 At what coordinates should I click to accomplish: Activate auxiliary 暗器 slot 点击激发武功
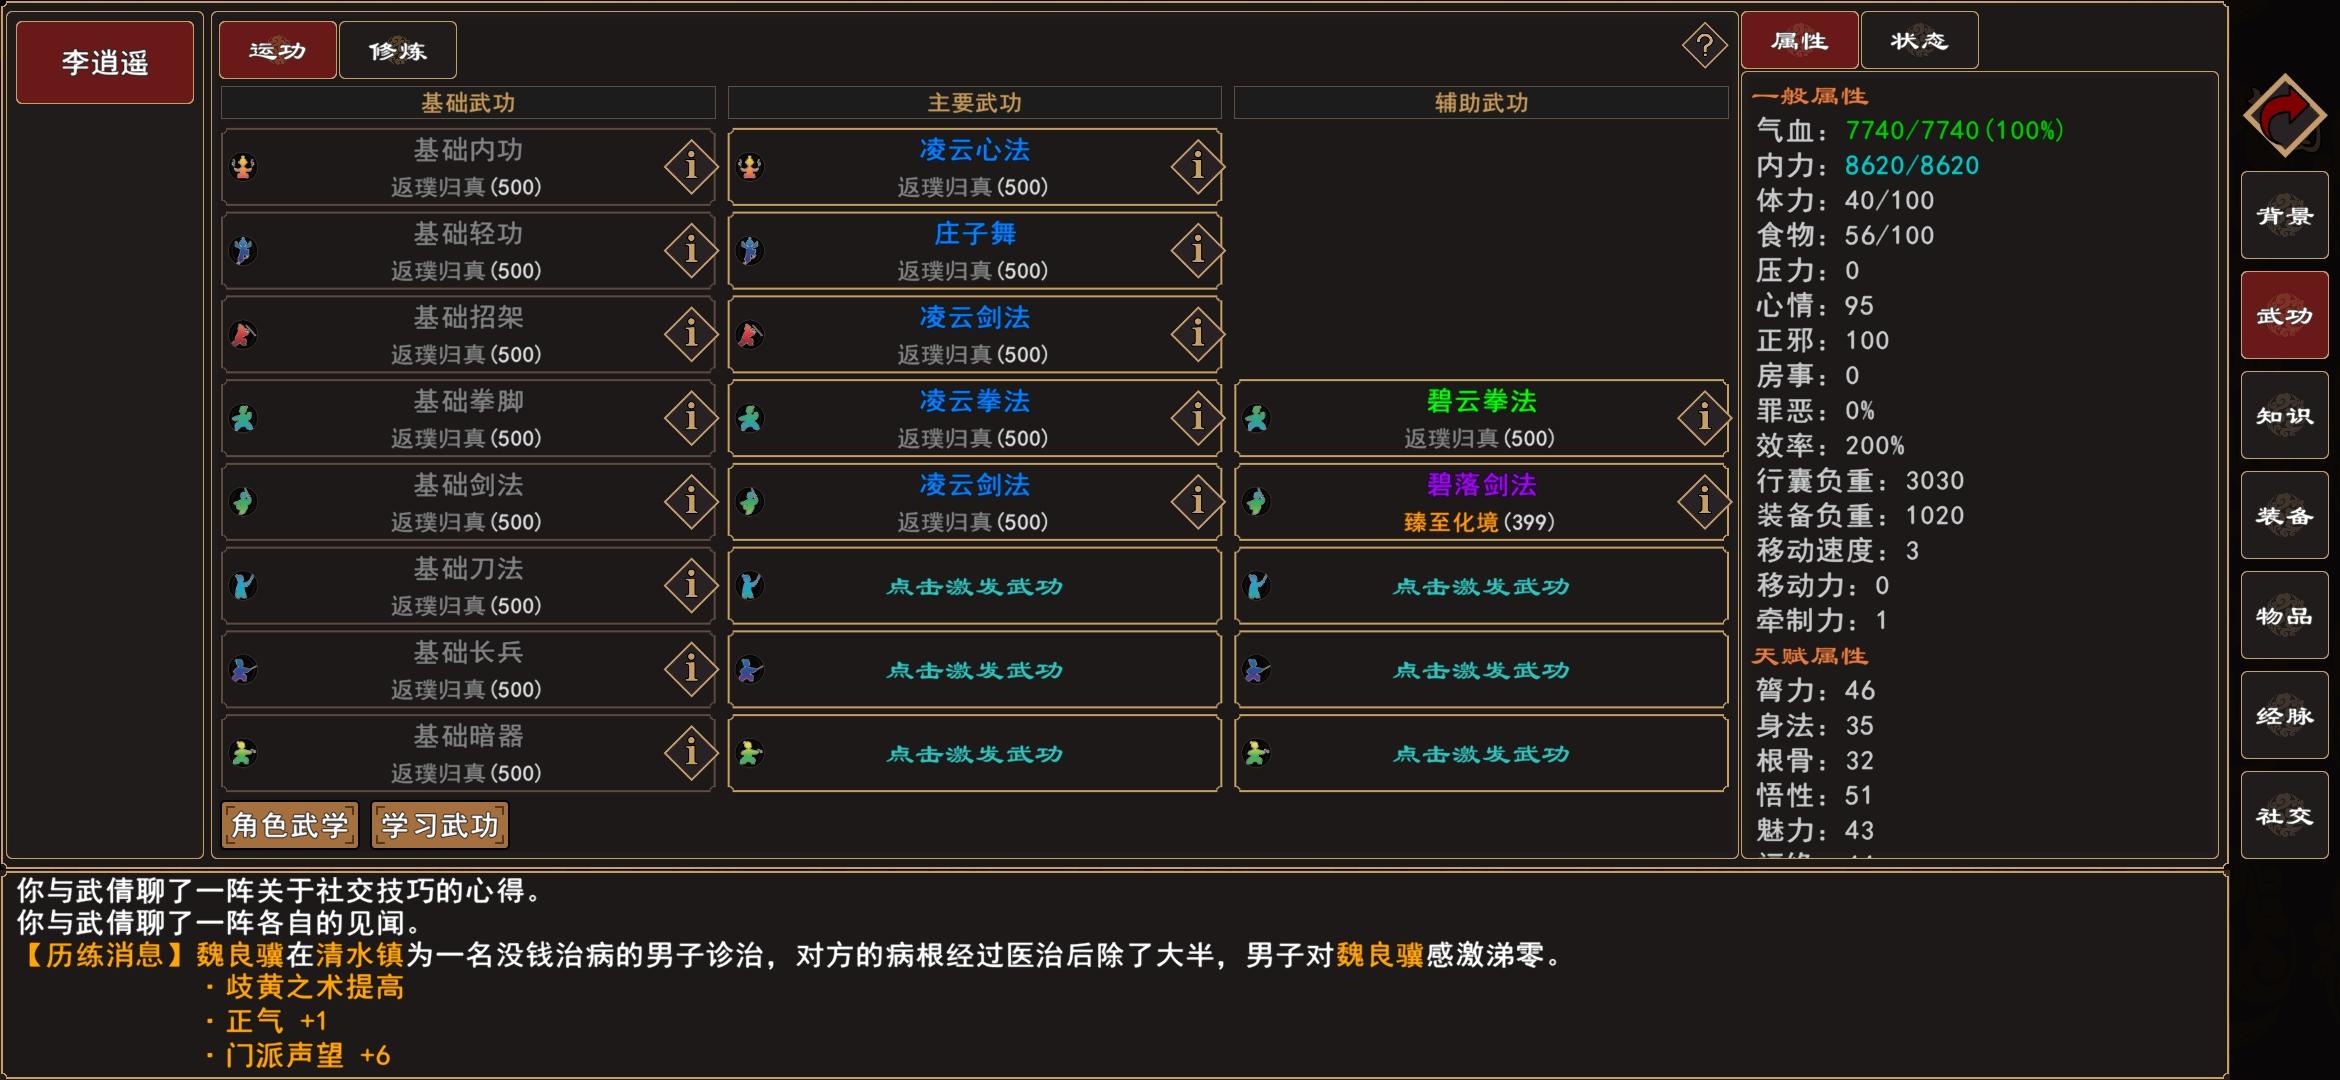(x=1481, y=753)
